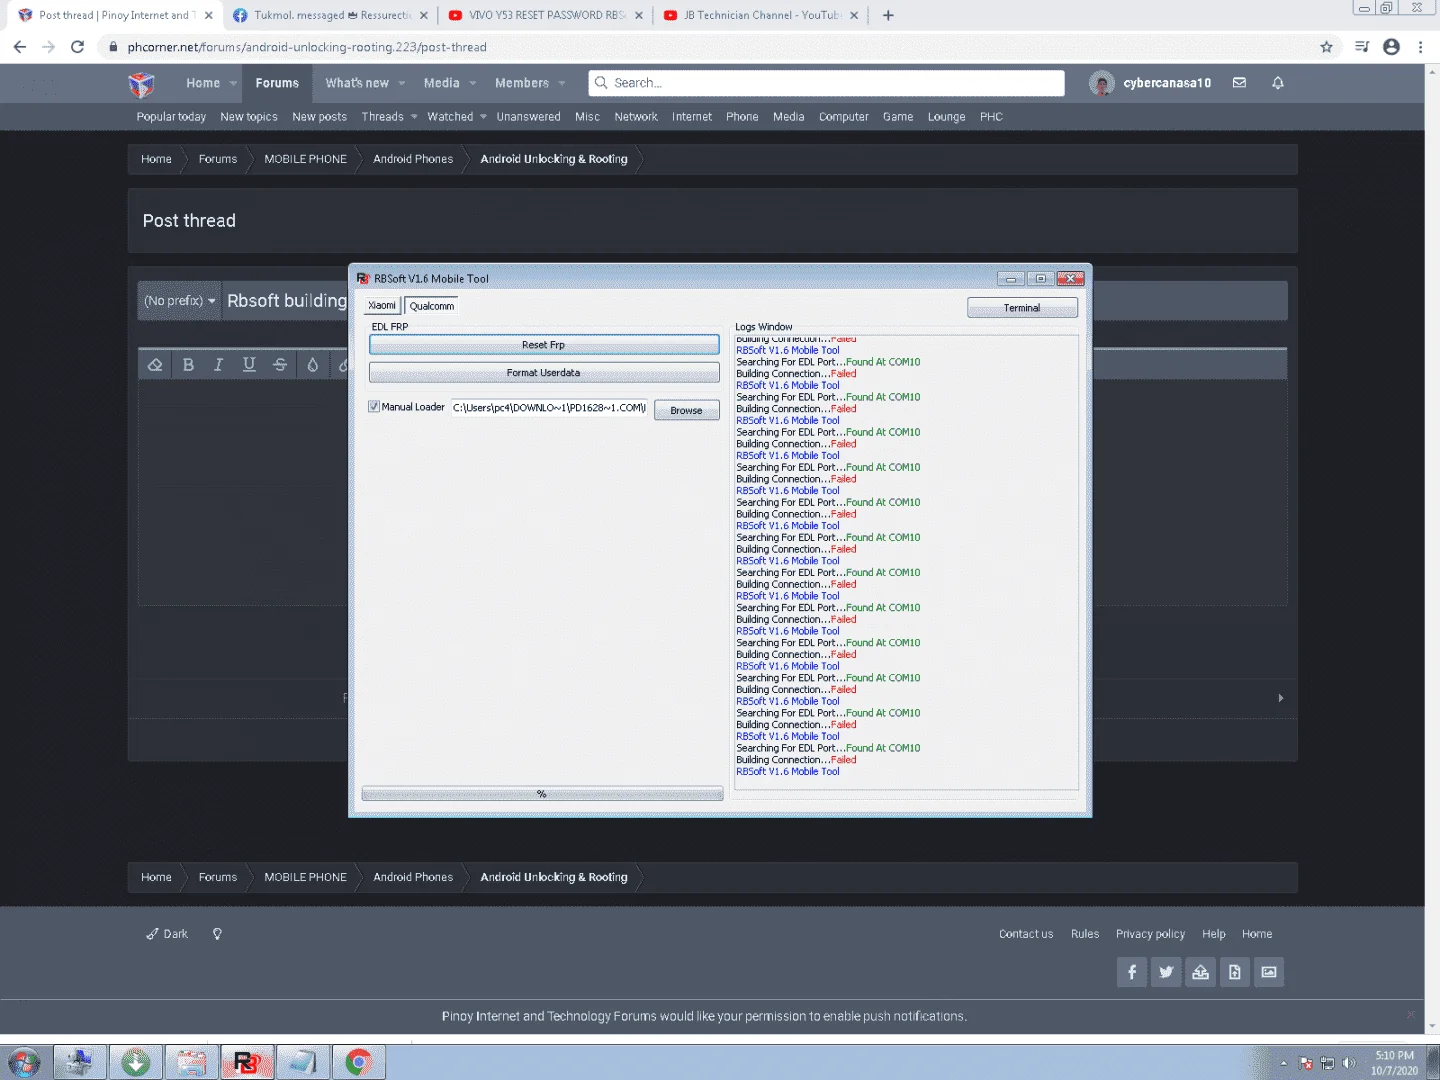Open the RBSoft app from taskbar
The width and height of the screenshot is (1440, 1080).
coord(246,1062)
